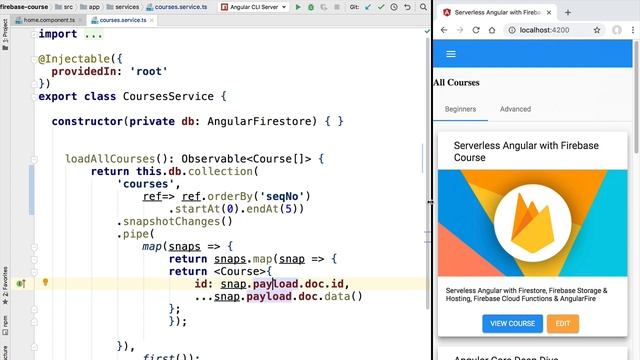This screenshot has height=360, width=640.
Task: Click browser home icon
Action: [492, 30]
